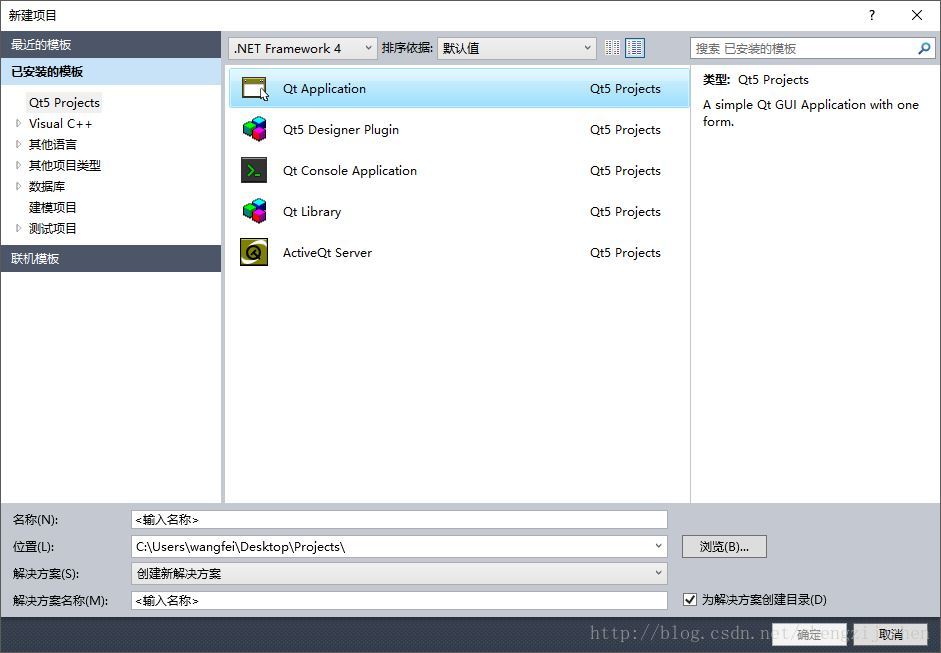Close the 新建项目 dialog
The height and width of the screenshot is (653, 941).
(x=917, y=16)
